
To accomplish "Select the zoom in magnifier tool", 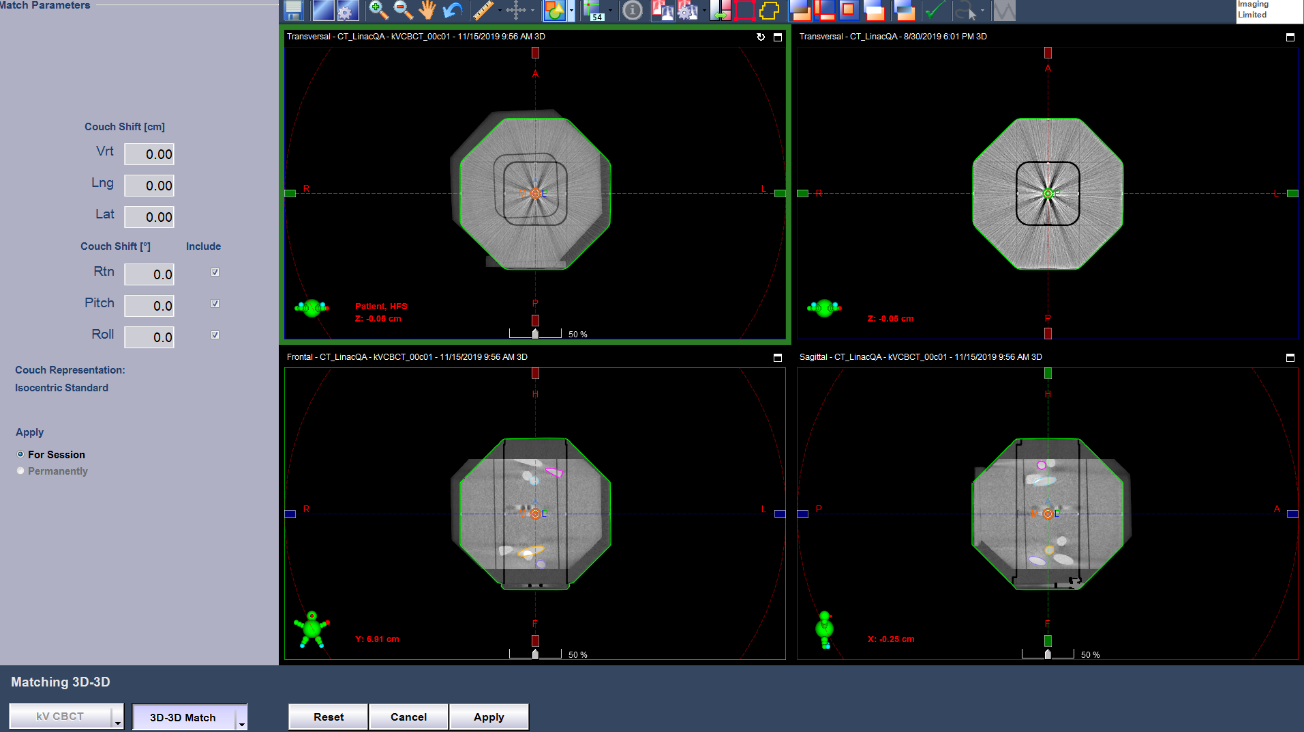I will click(x=379, y=11).
